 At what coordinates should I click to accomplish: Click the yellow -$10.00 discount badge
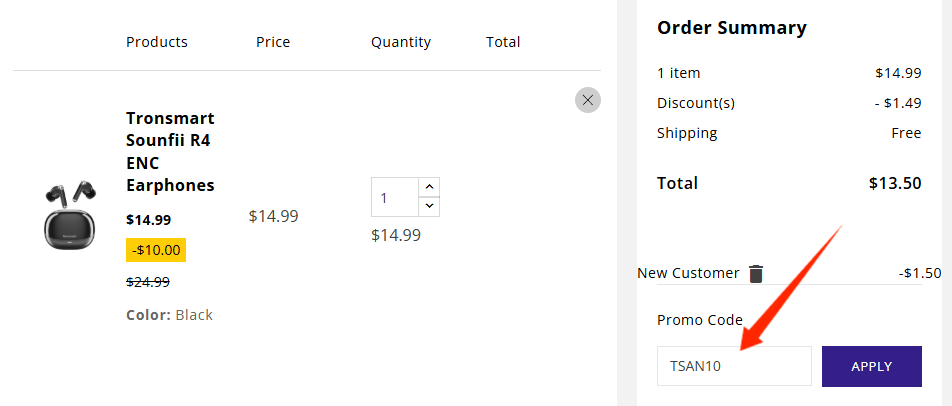point(156,250)
